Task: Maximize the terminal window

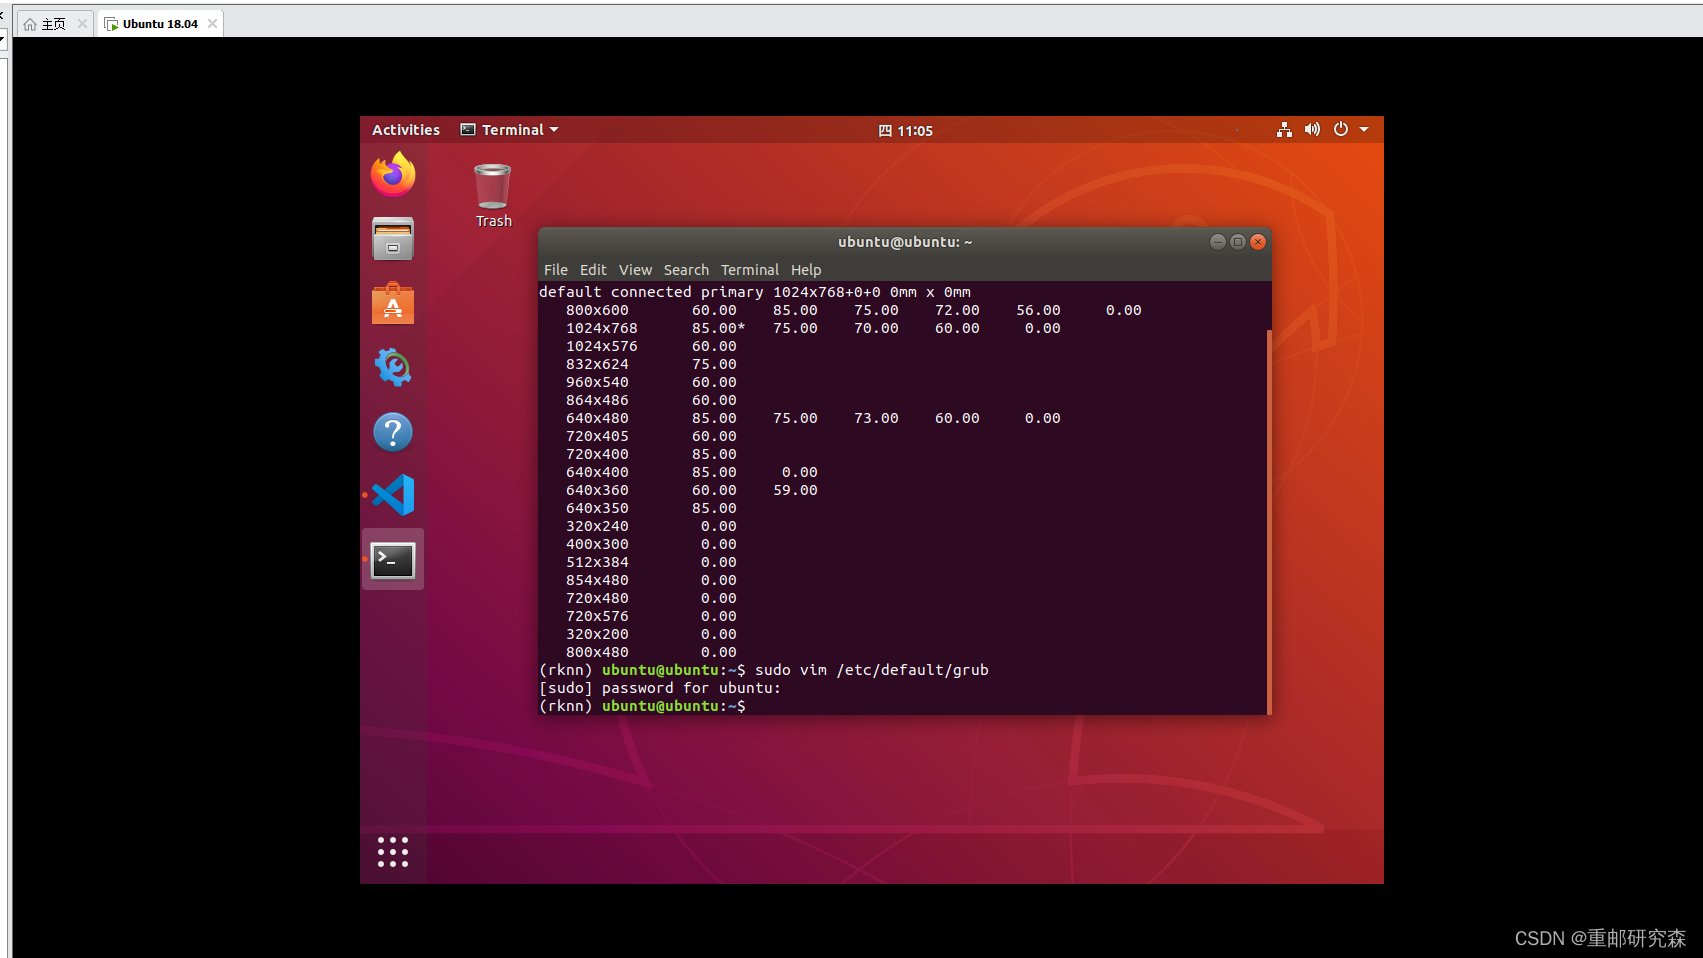Action: point(1238,242)
